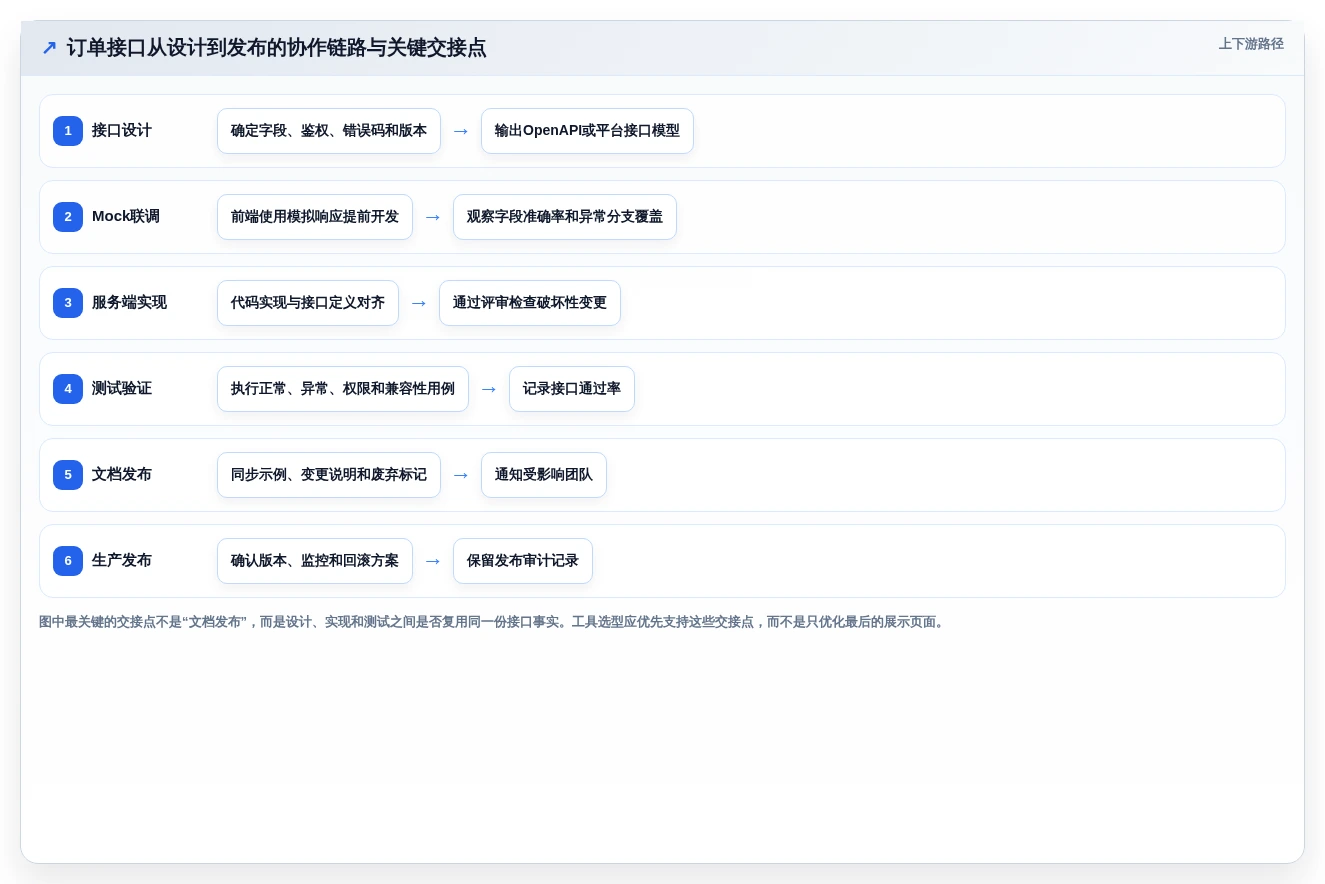1325x884 pixels.
Task: Select the 生产发布 step label
Action: [x=122, y=561]
